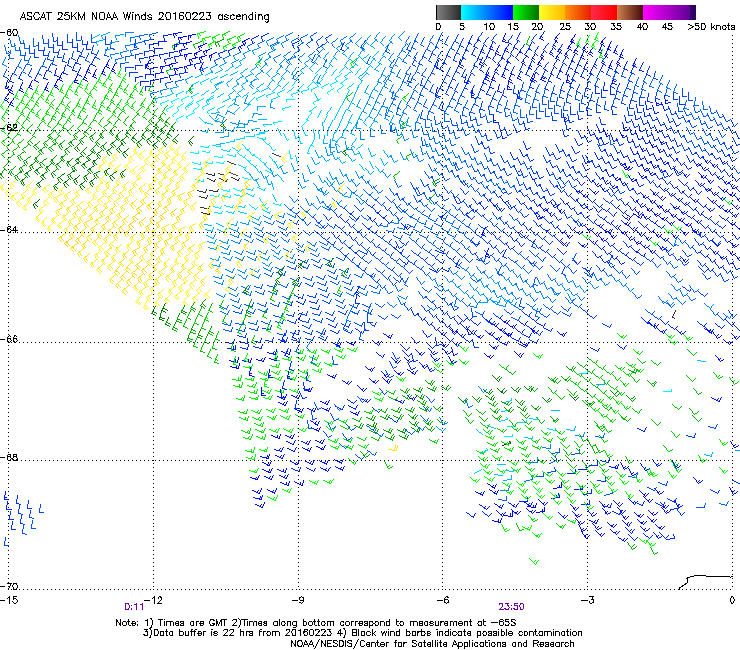Click the red 30-35 knots legend color
Image resolution: width=740 pixels, height=650 pixels.
[x=604, y=12]
